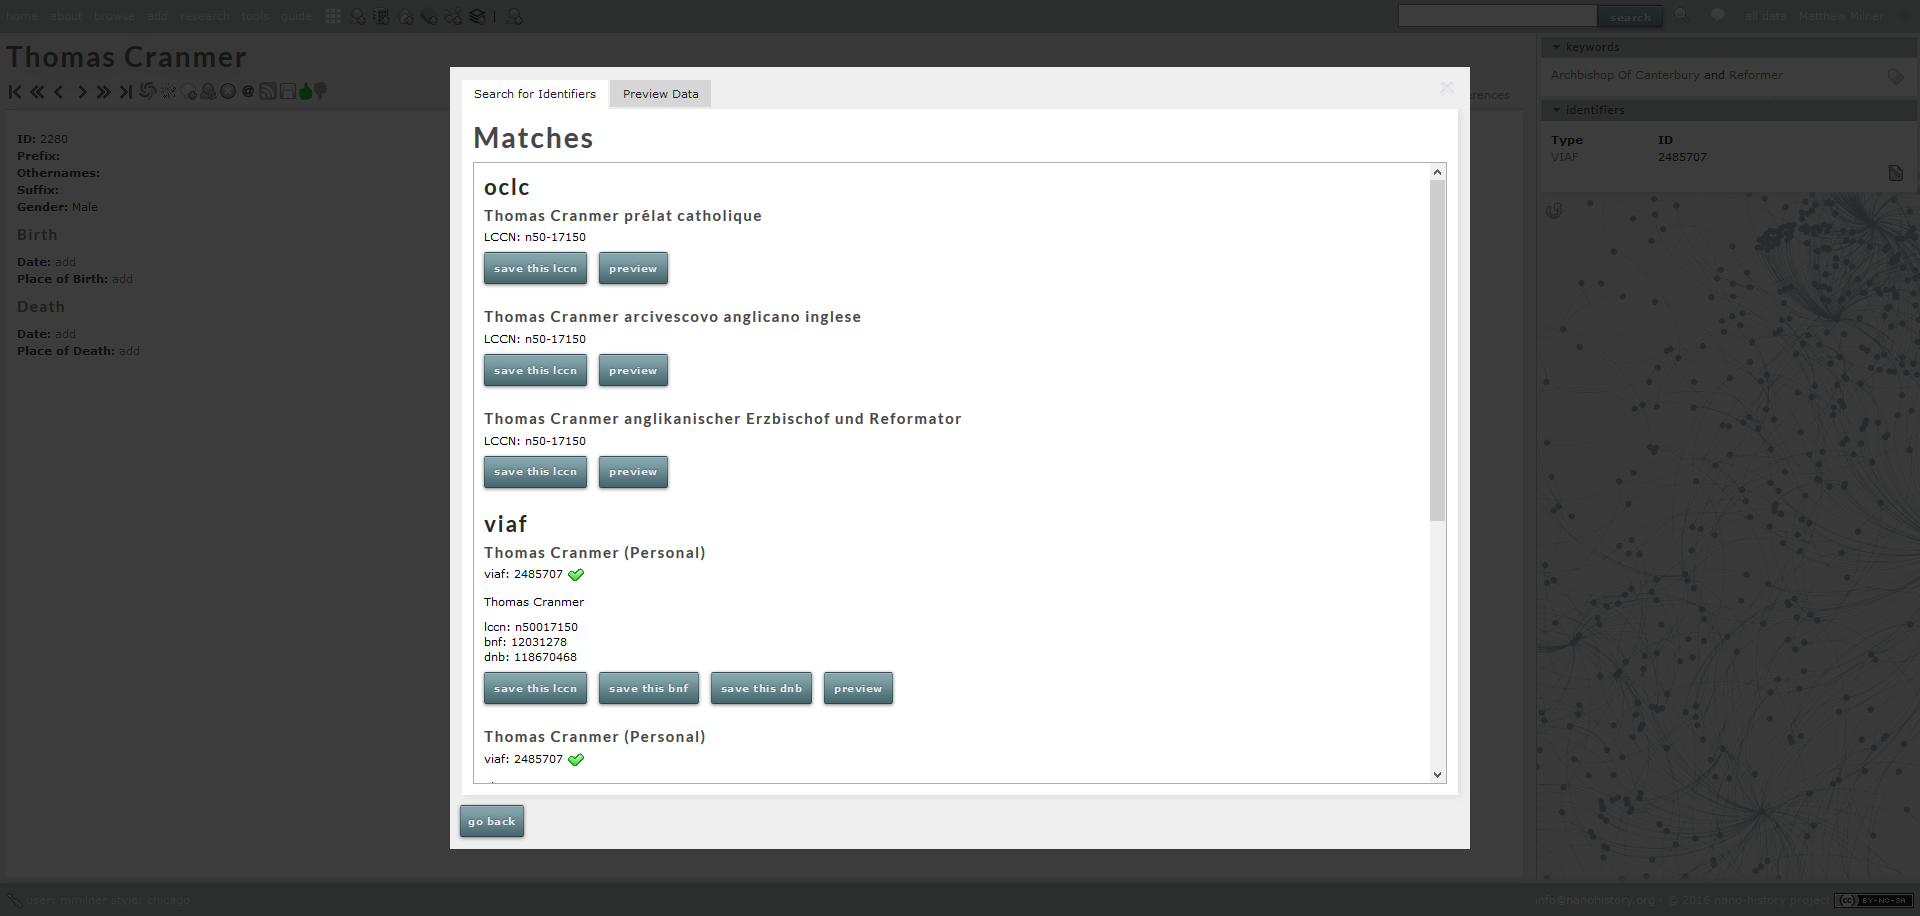Click the add menu item
The height and width of the screenshot is (916, 1920).
[157, 16]
